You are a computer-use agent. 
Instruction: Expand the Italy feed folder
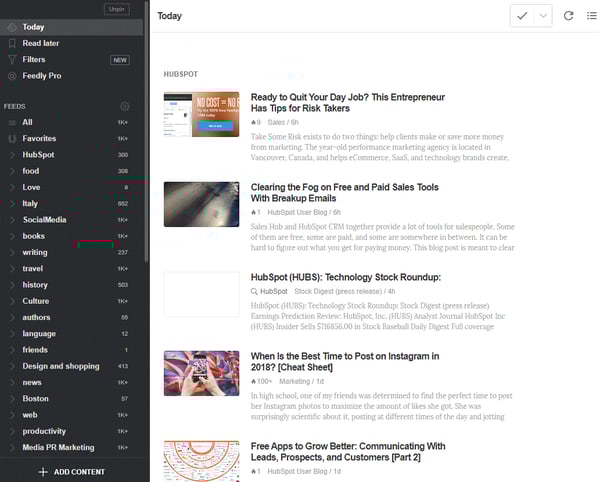point(11,203)
